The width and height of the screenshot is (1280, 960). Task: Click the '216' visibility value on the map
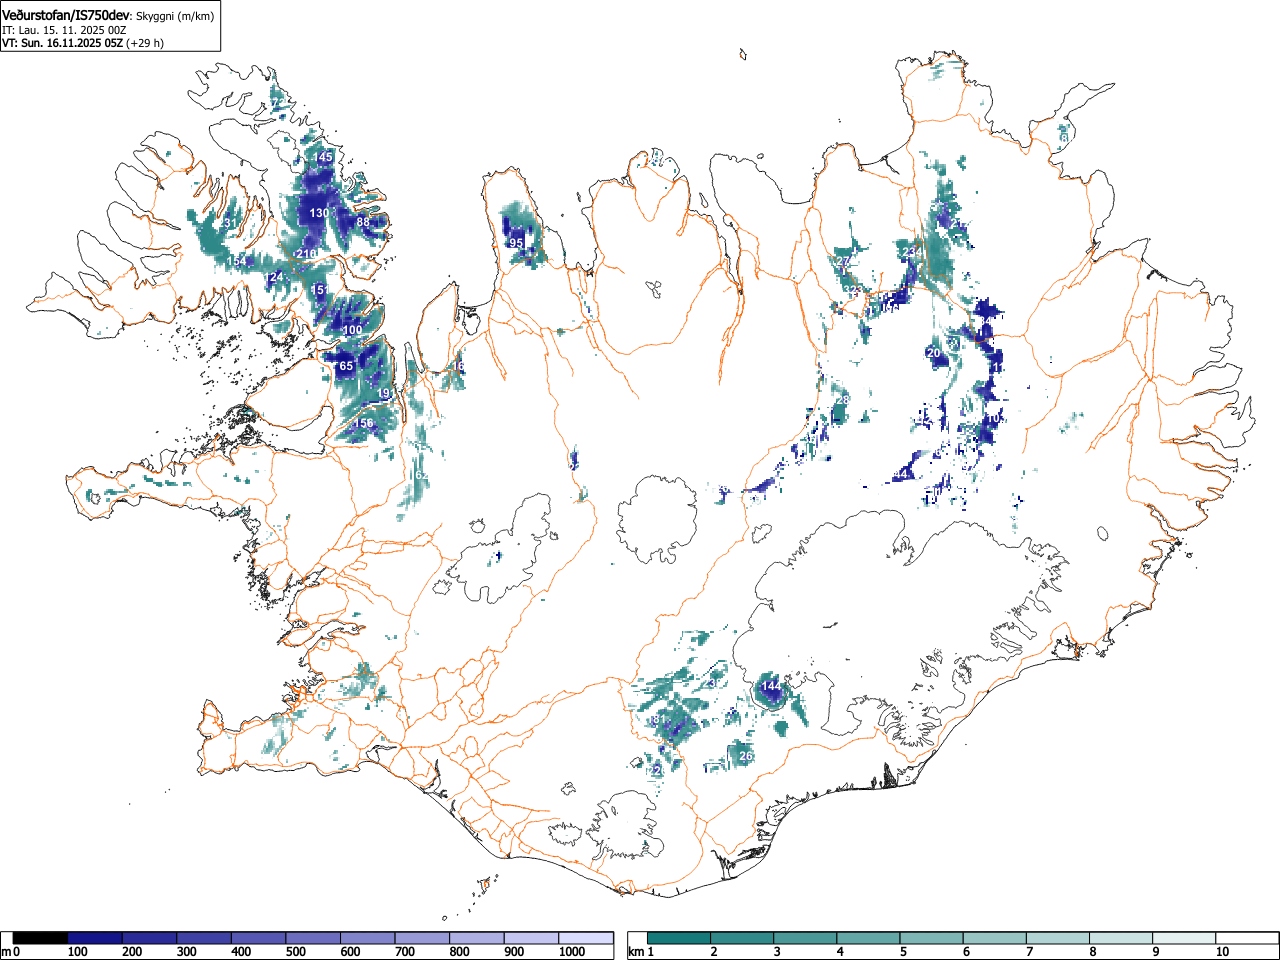click(x=306, y=254)
